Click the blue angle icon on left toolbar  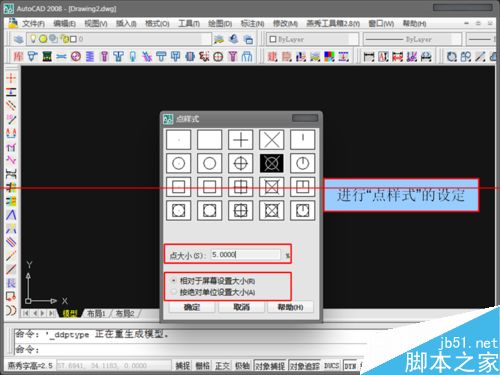11,215
